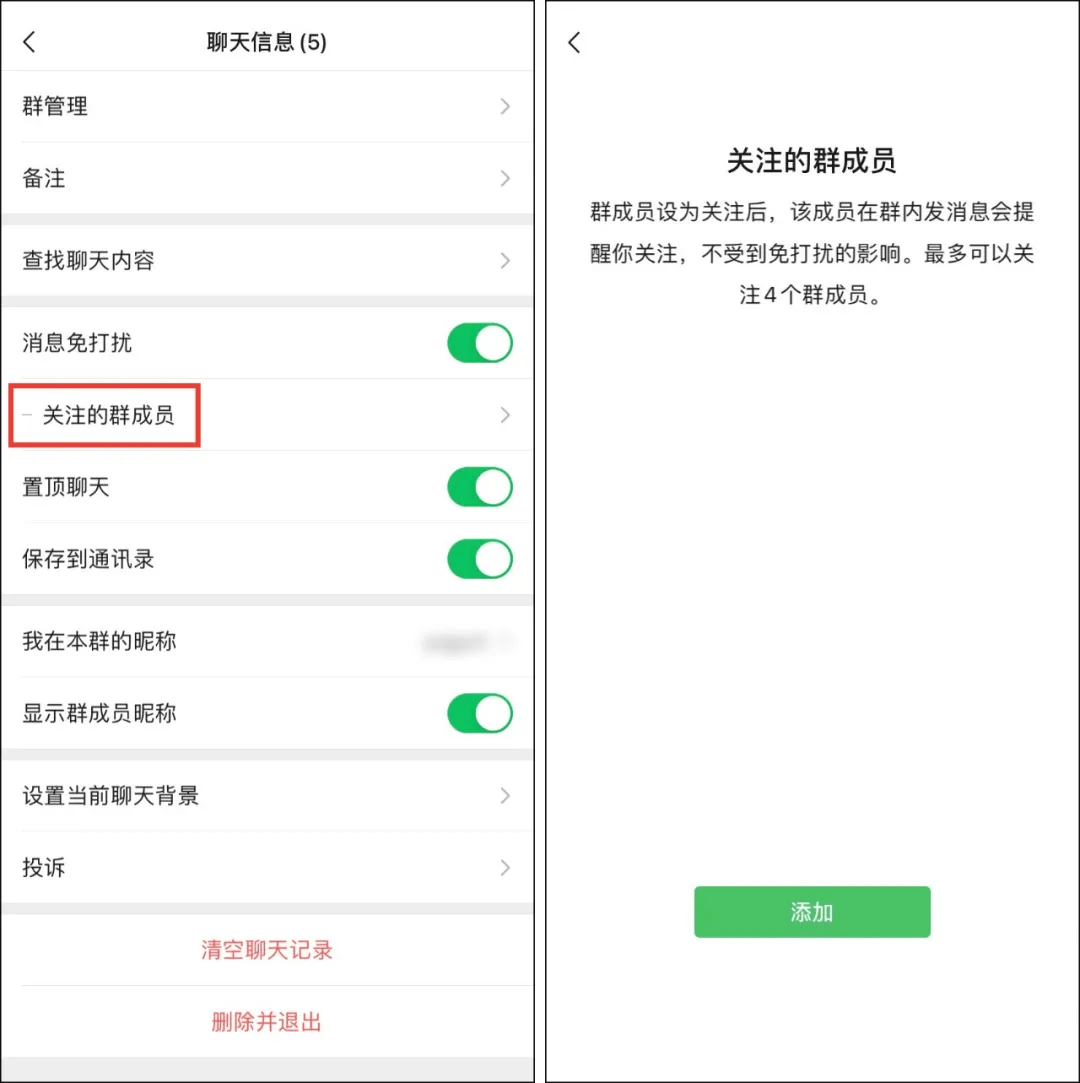Tap 删除并退出 to leave the group
Image resolution: width=1080 pixels, height=1083 pixels.
[x=267, y=1022]
